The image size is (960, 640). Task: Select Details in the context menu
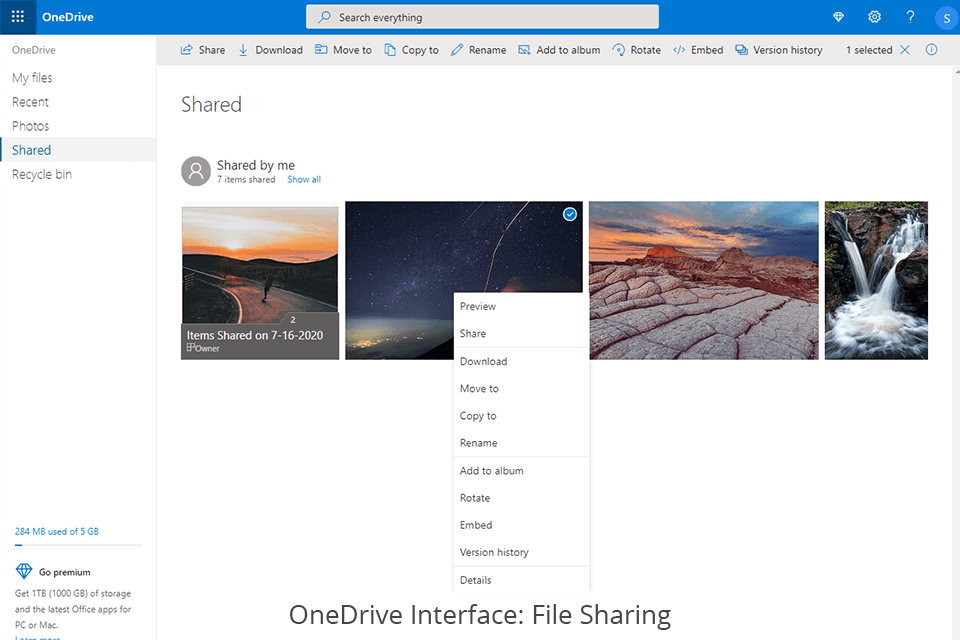click(475, 579)
